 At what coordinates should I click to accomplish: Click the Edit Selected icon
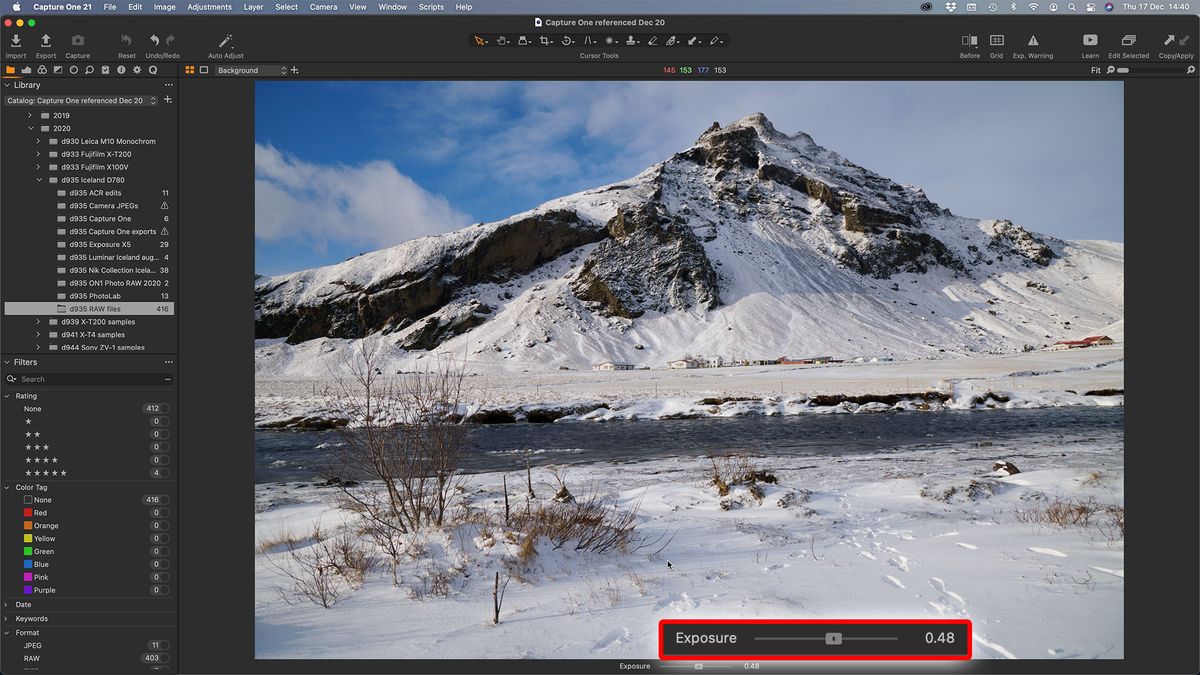1129,42
